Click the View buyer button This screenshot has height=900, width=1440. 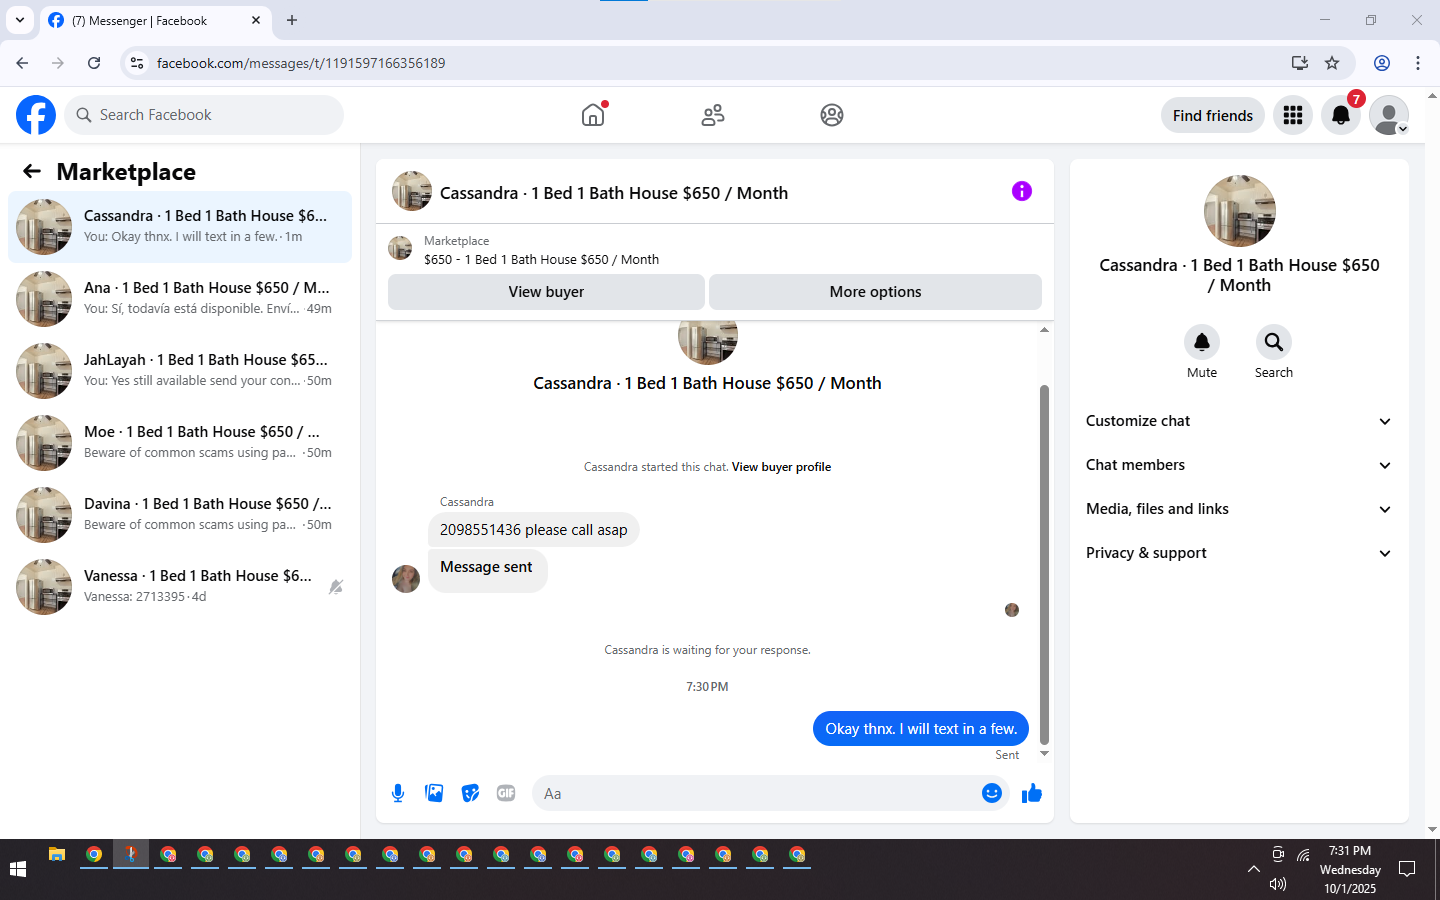[546, 292]
